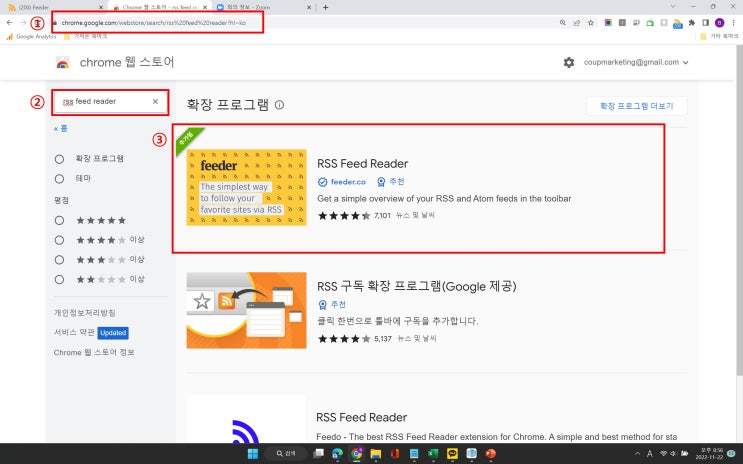
Task: Open Microsoft Edge from the taskbar
Action: click(337, 454)
